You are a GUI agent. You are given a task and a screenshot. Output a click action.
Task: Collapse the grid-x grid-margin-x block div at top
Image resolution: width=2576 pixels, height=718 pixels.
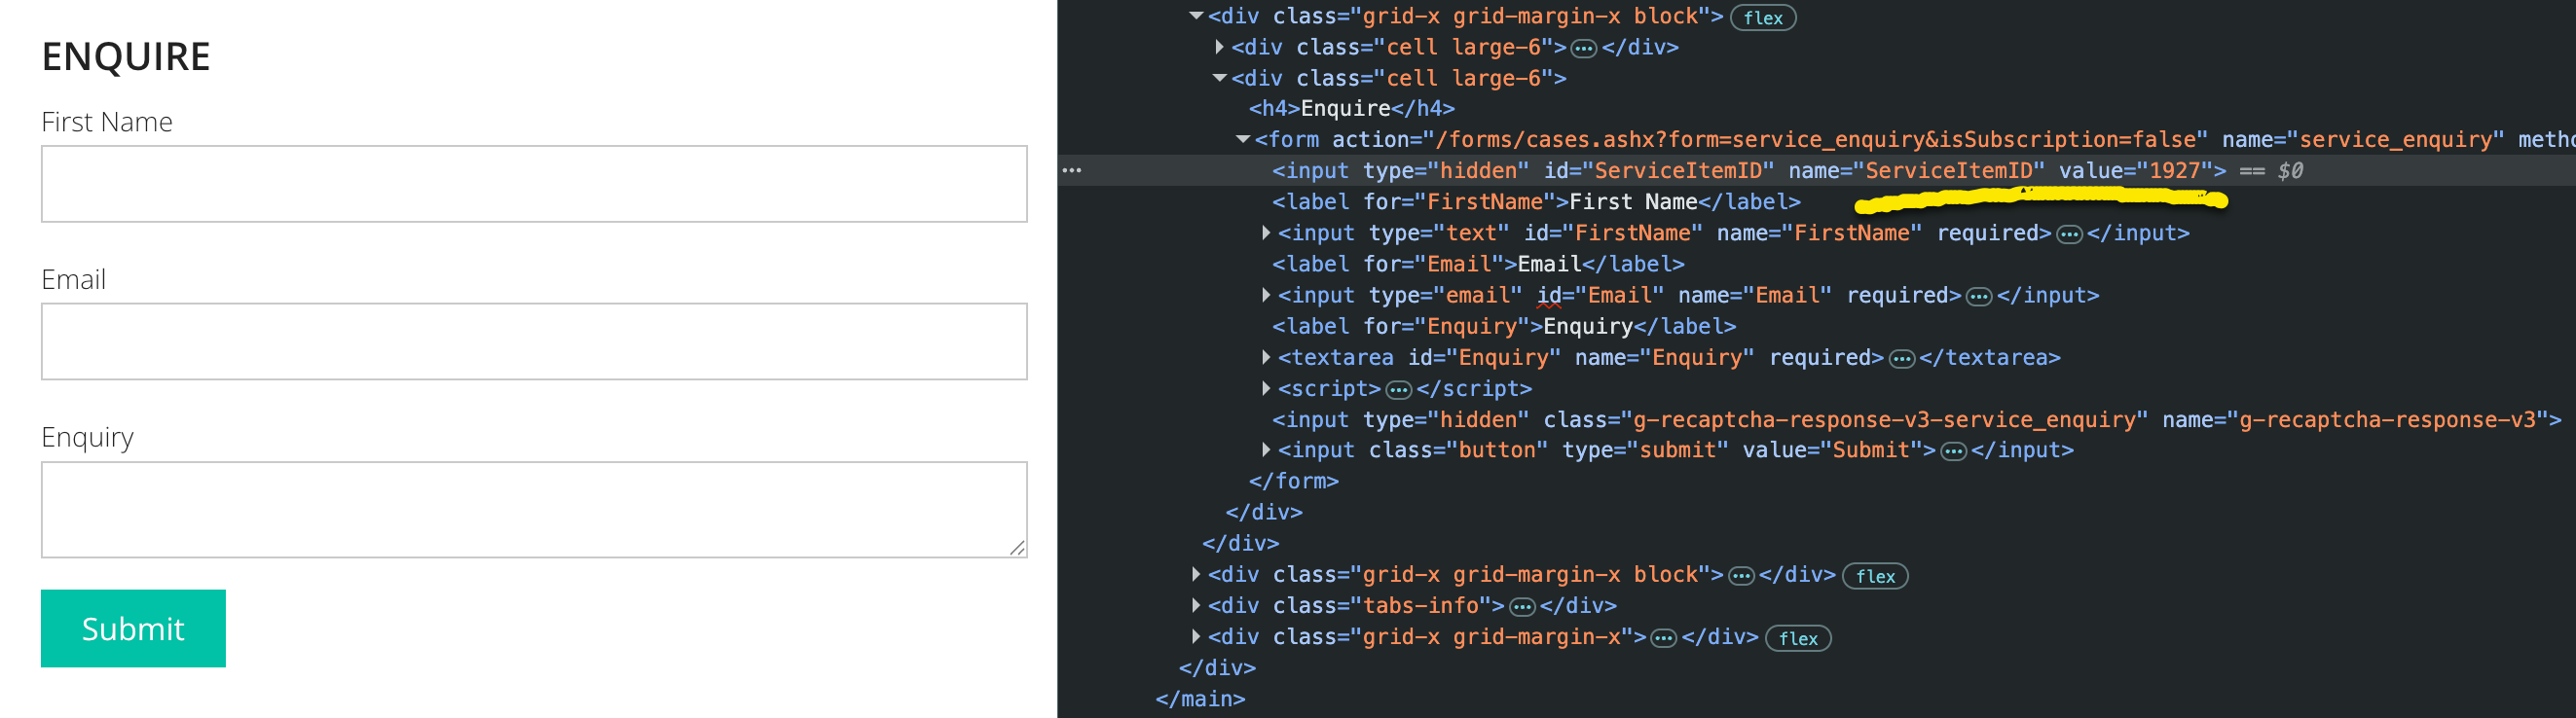[x=1196, y=16]
